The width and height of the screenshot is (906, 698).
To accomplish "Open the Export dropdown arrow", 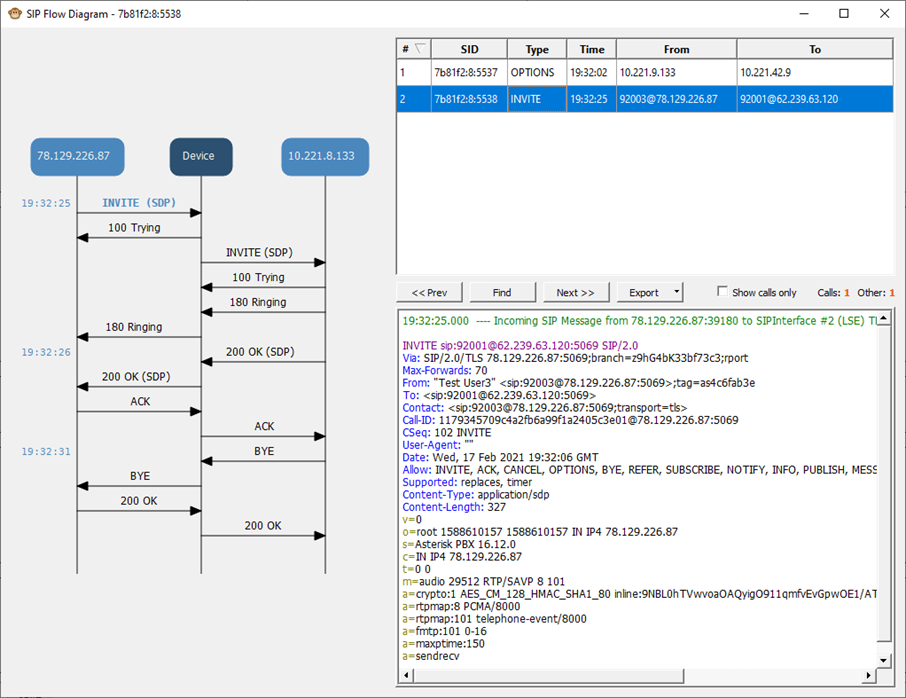I will point(676,292).
